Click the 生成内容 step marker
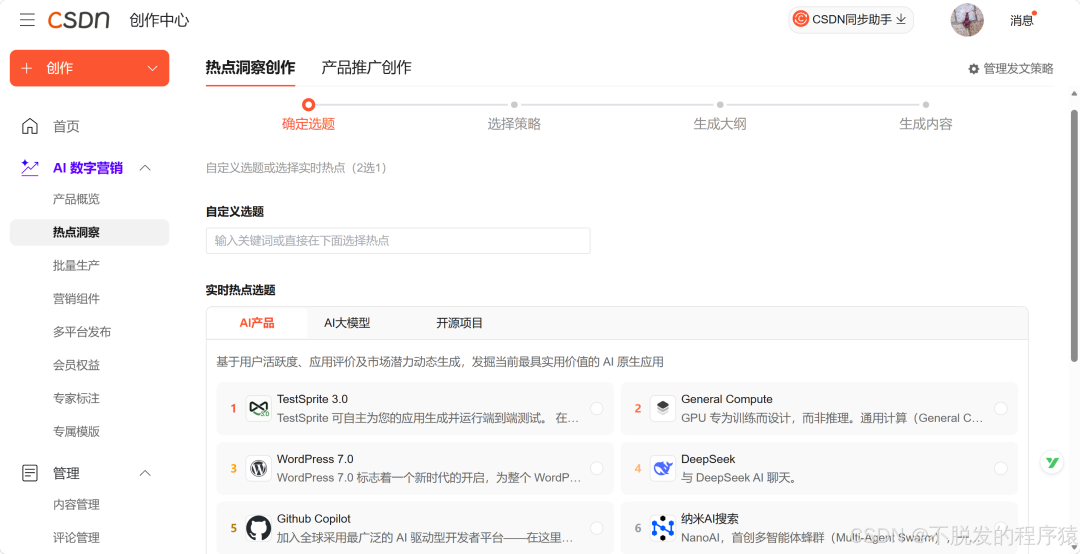Viewport: 1080px width, 554px height. click(x=926, y=105)
